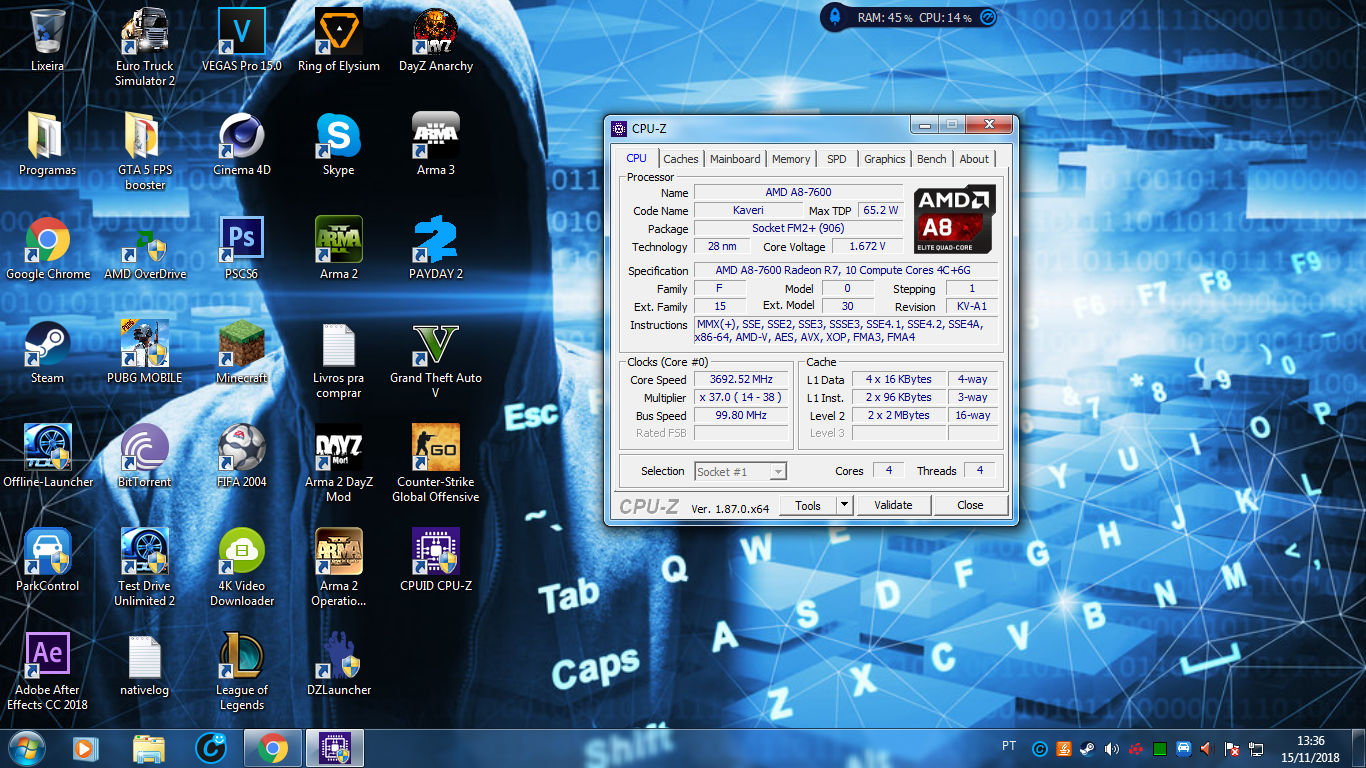The height and width of the screenshot is (768, 1366).
Task: Select GTA 5 FPS booster folder
Action: [145, 151]
